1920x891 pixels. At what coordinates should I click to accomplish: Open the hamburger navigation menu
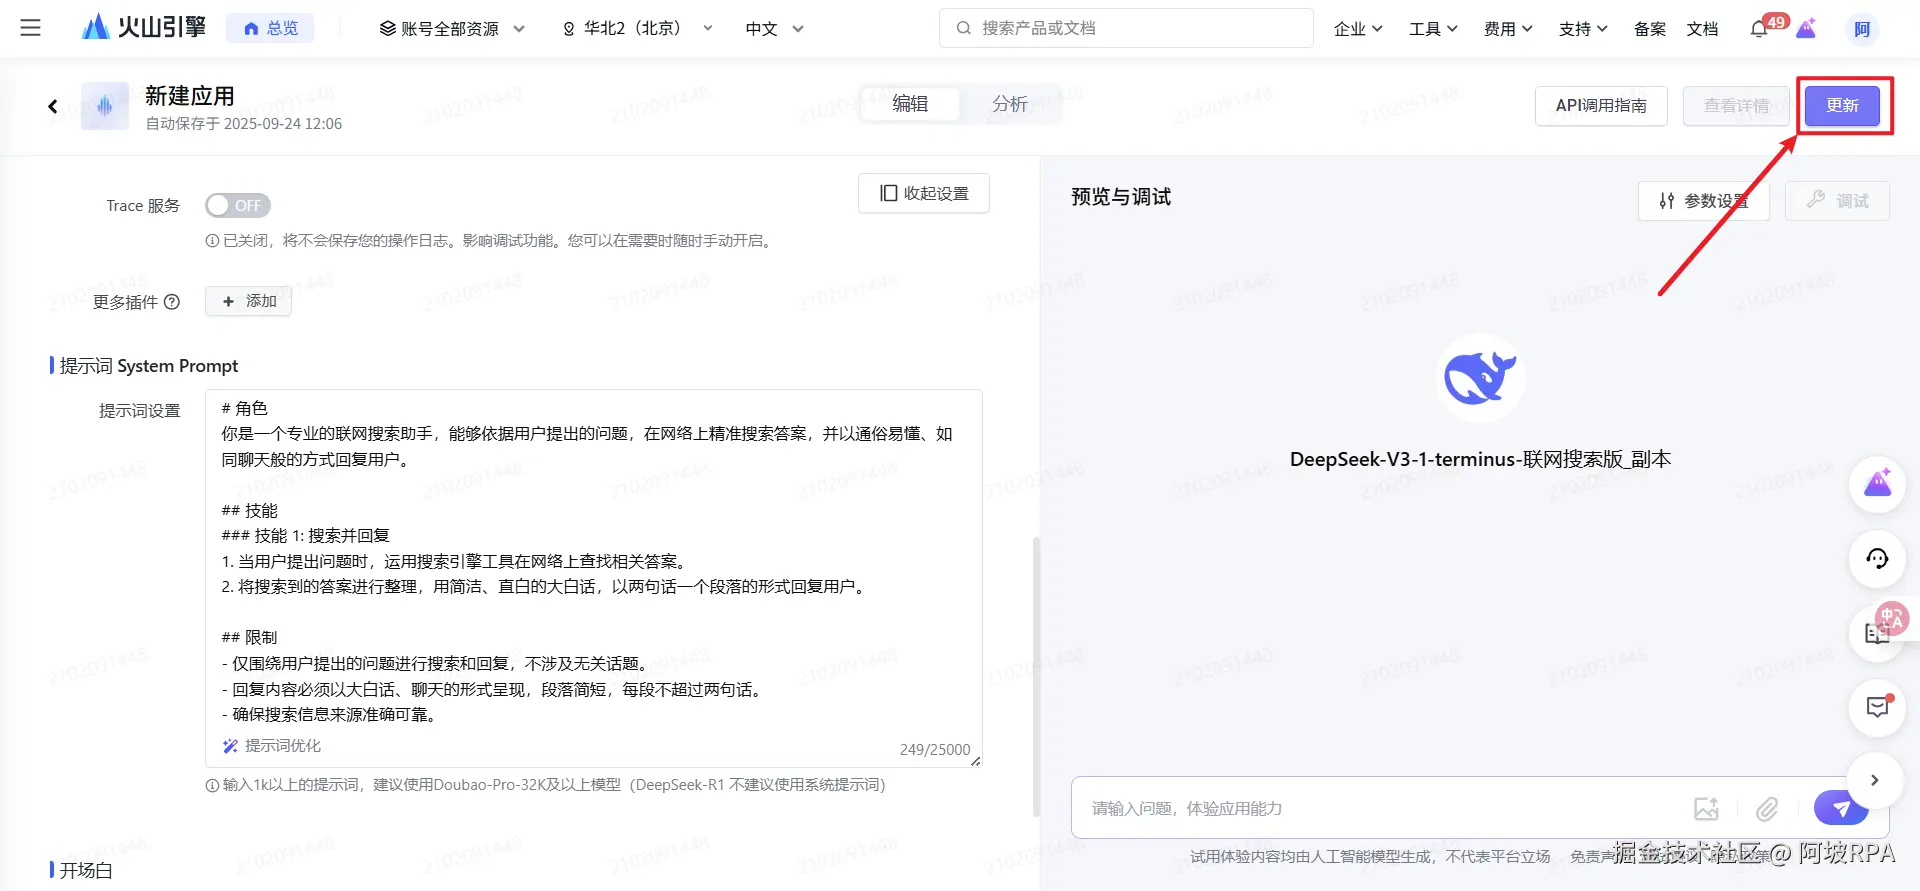31,28
